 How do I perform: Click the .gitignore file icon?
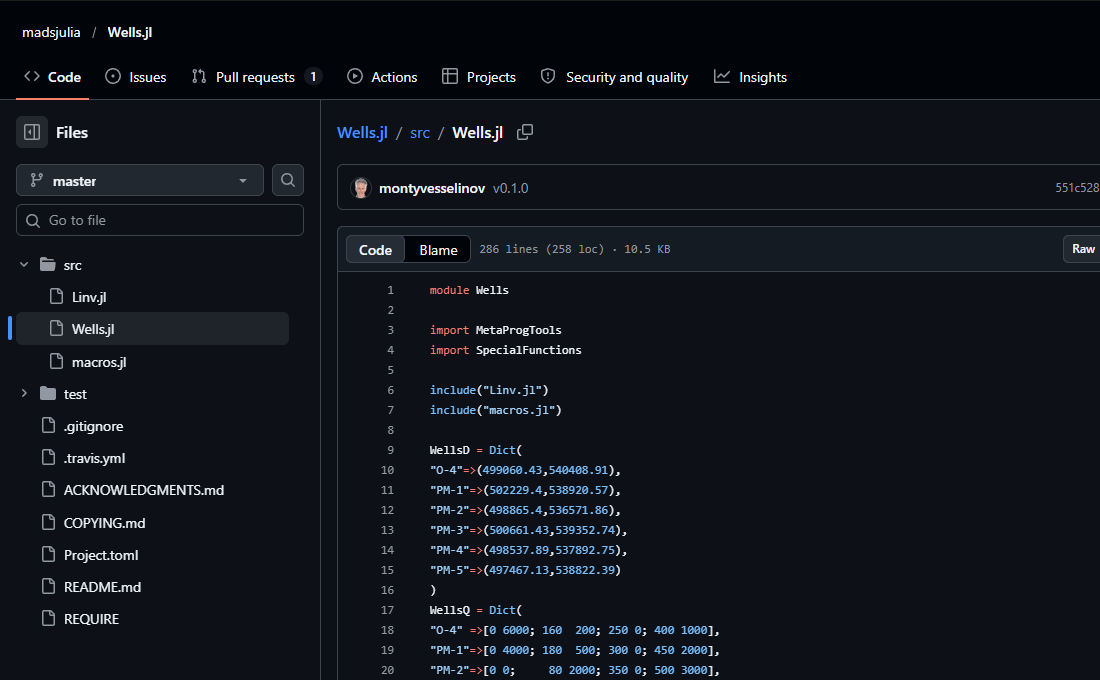tap(48, 425)
